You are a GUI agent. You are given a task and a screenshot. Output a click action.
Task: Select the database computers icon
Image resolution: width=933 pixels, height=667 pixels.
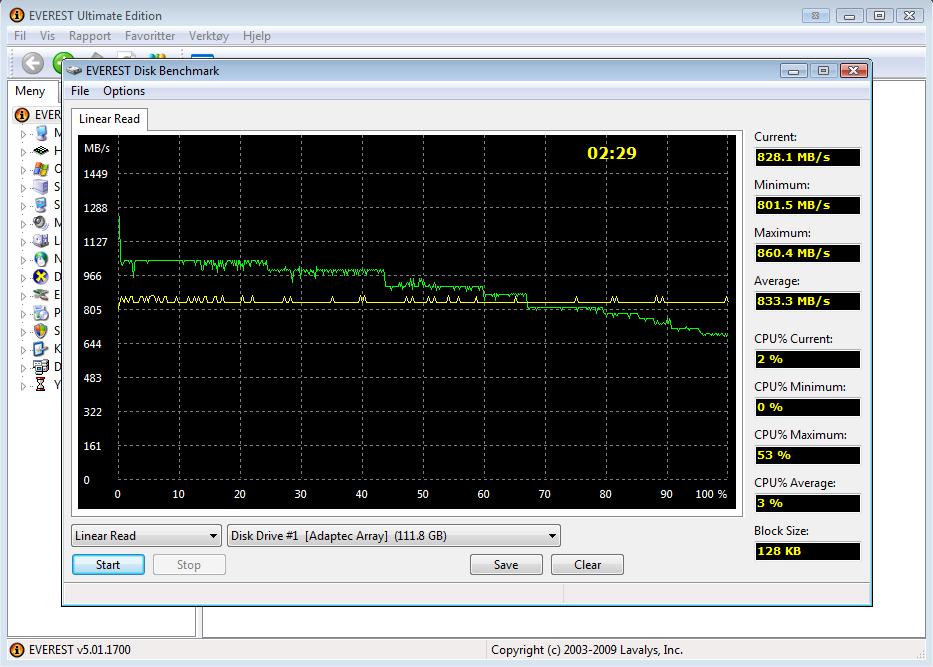[x=40, y=367]
